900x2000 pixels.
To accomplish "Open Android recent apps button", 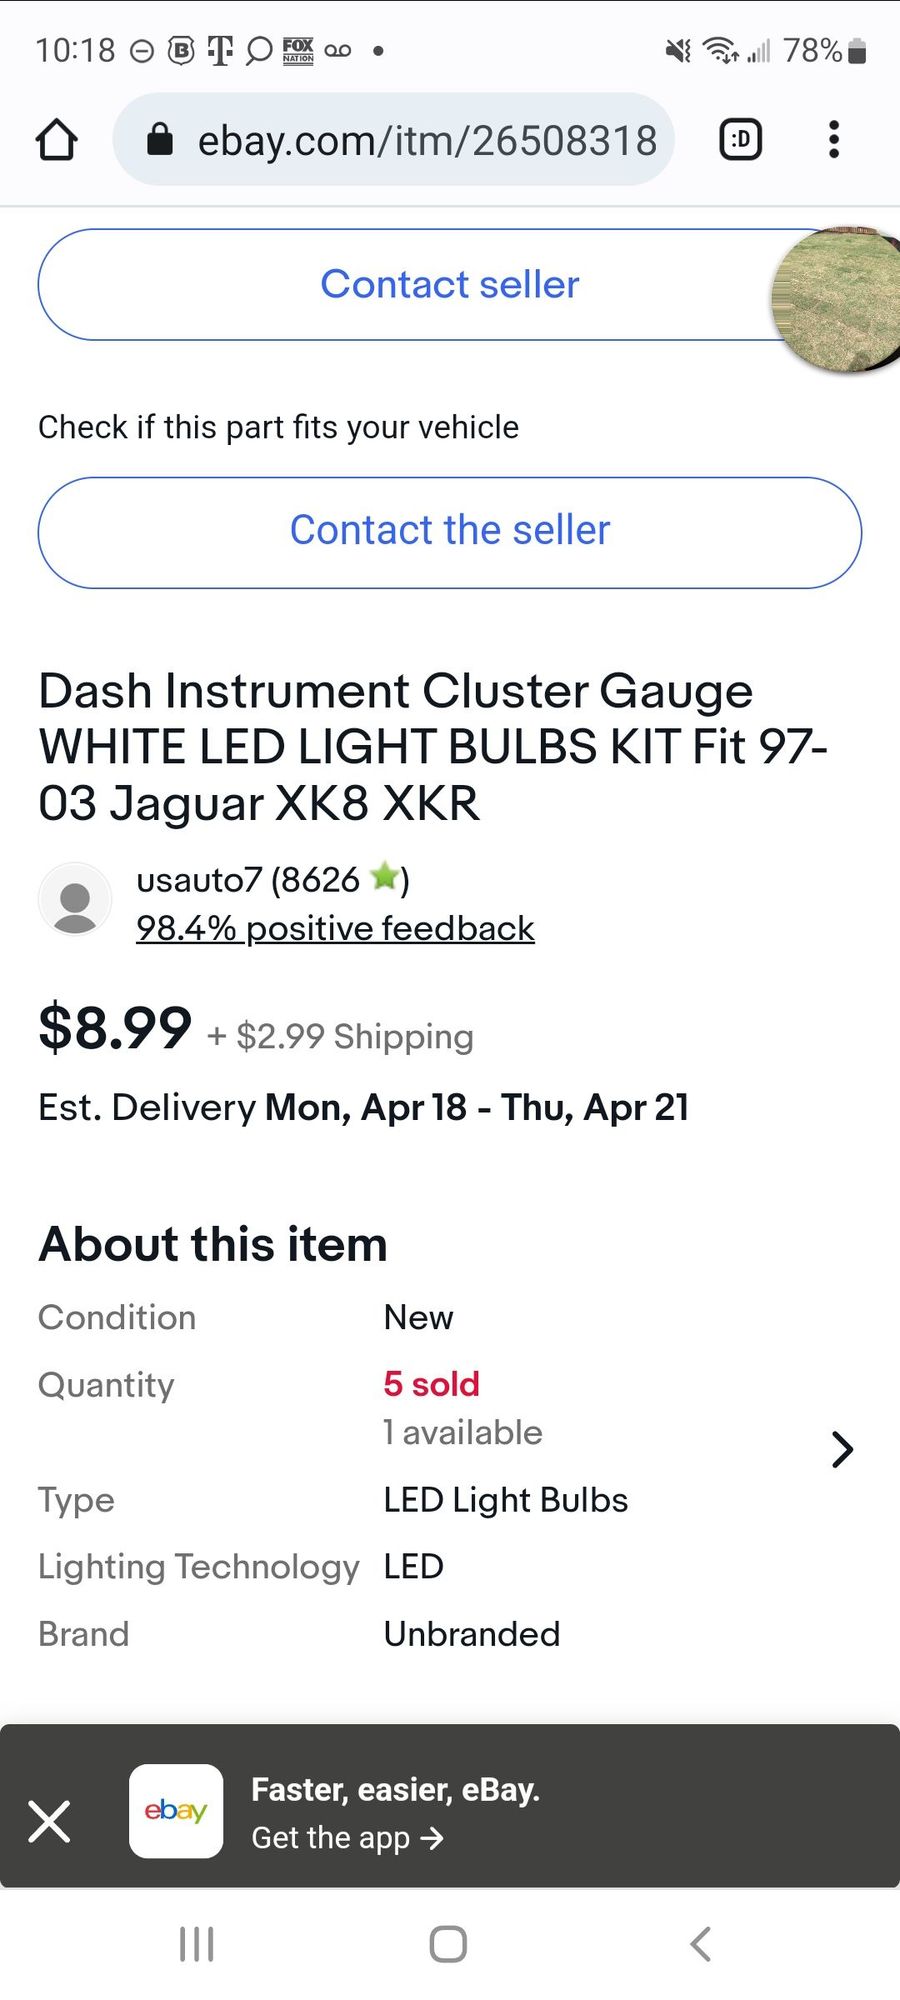I will point(196,1944).
